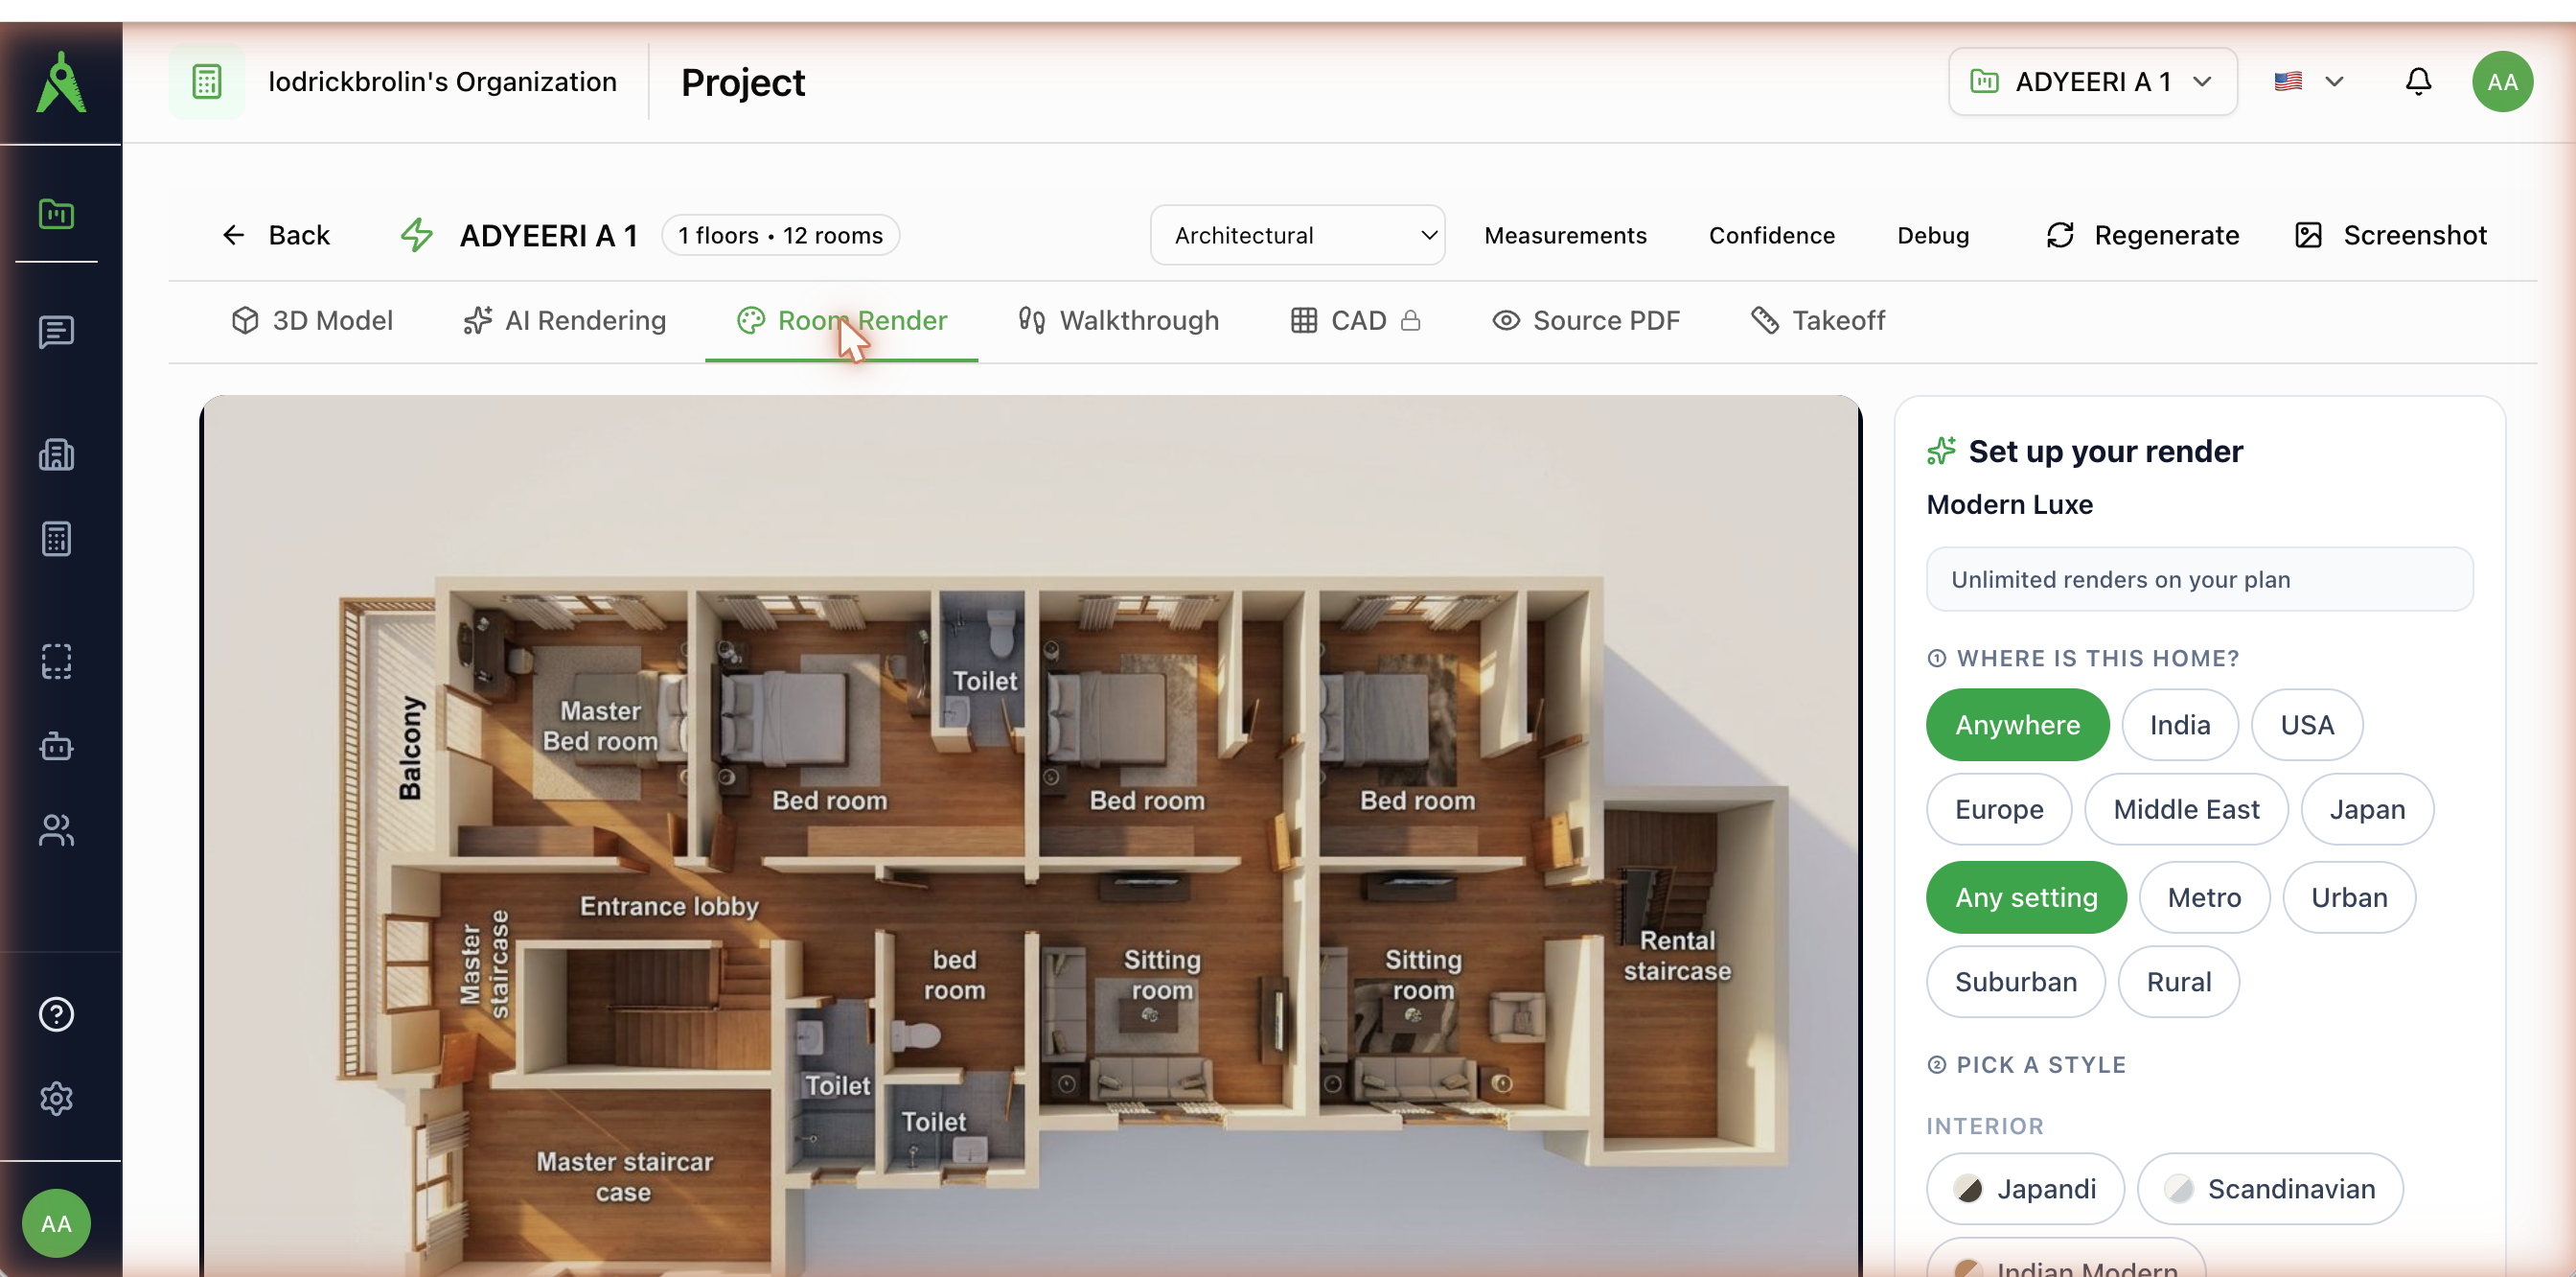
Task: Open the help question mark icon
Action: click(x=56, y=1014)
